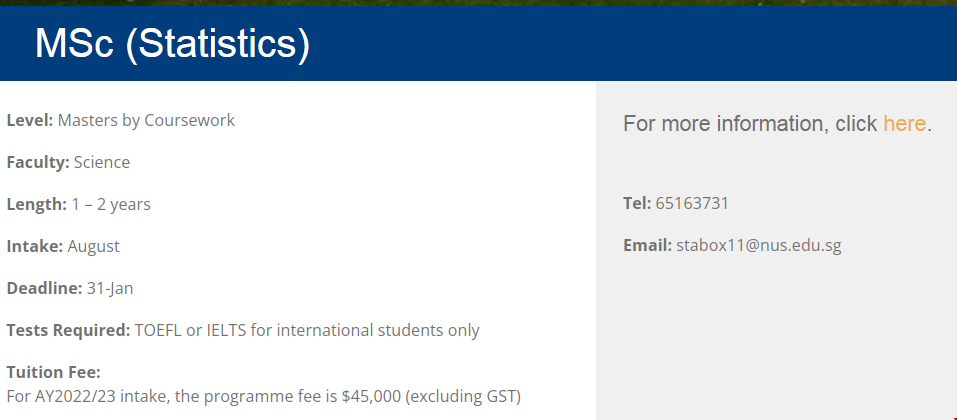Click the "Length:" bold label

(x=36, y=204)
